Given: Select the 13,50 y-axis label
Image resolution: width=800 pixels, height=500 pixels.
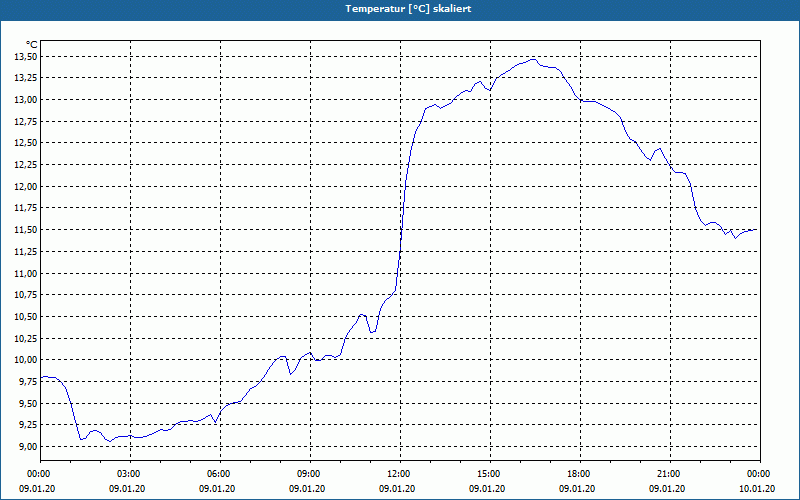Looking at the screenshot, I should coord(26,56).
